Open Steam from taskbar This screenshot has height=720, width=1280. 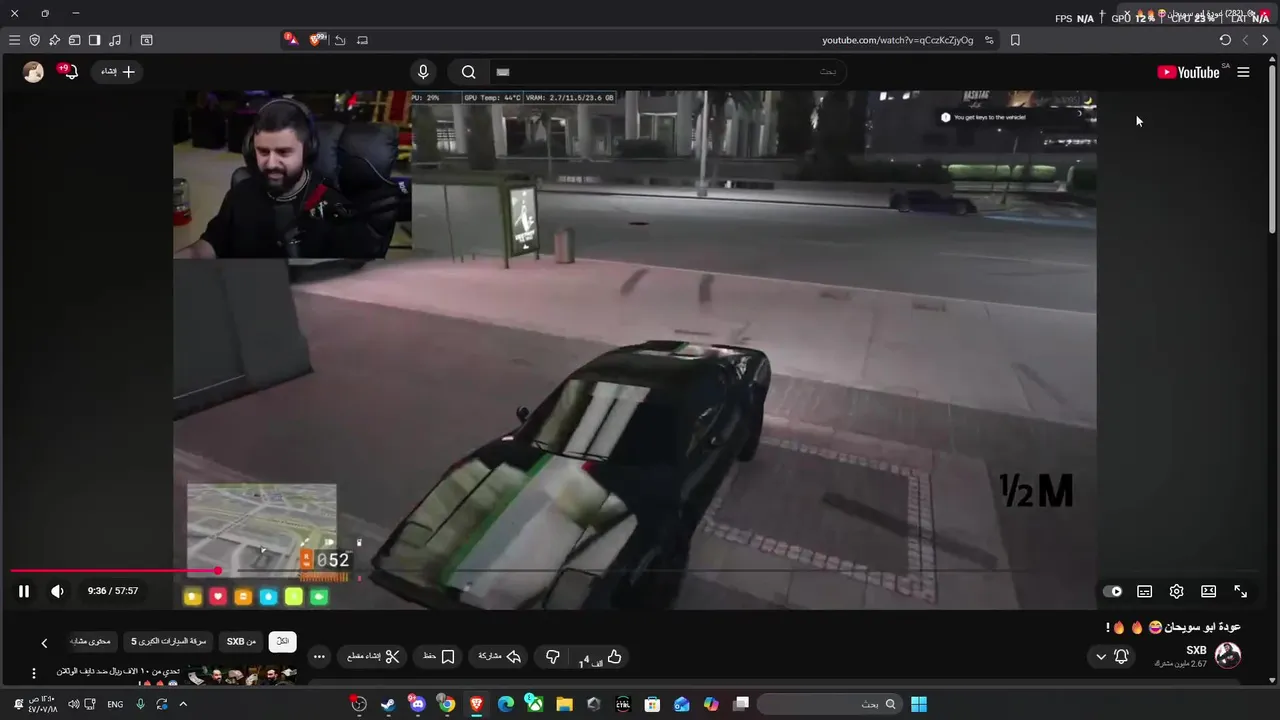(388, 704)
